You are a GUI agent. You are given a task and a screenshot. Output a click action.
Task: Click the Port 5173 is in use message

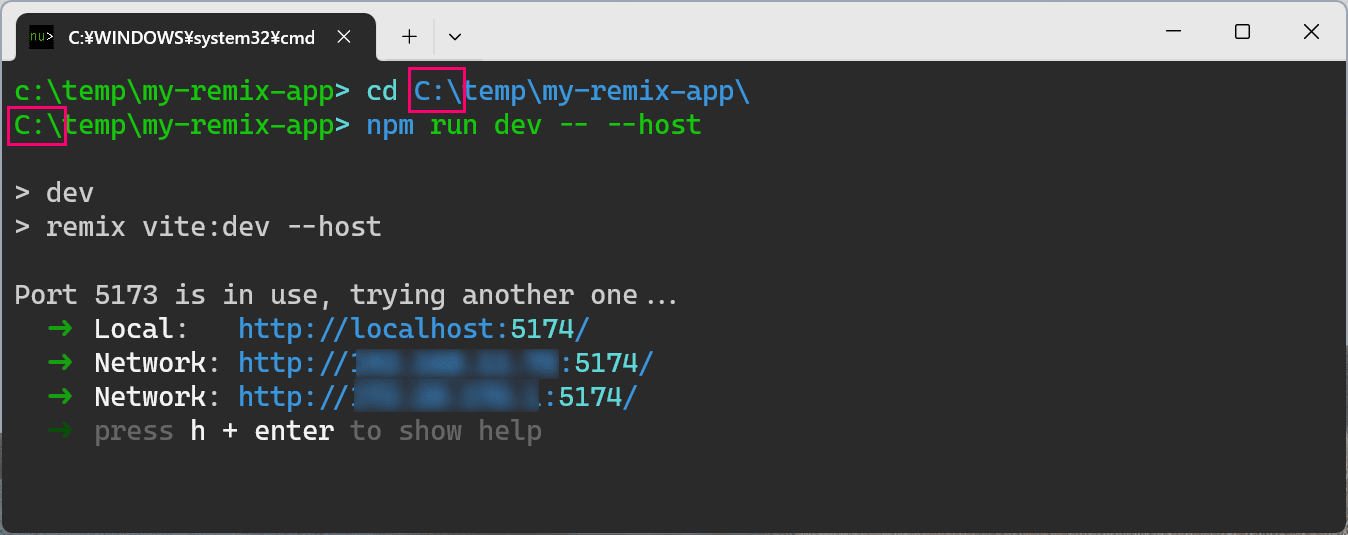346,295
